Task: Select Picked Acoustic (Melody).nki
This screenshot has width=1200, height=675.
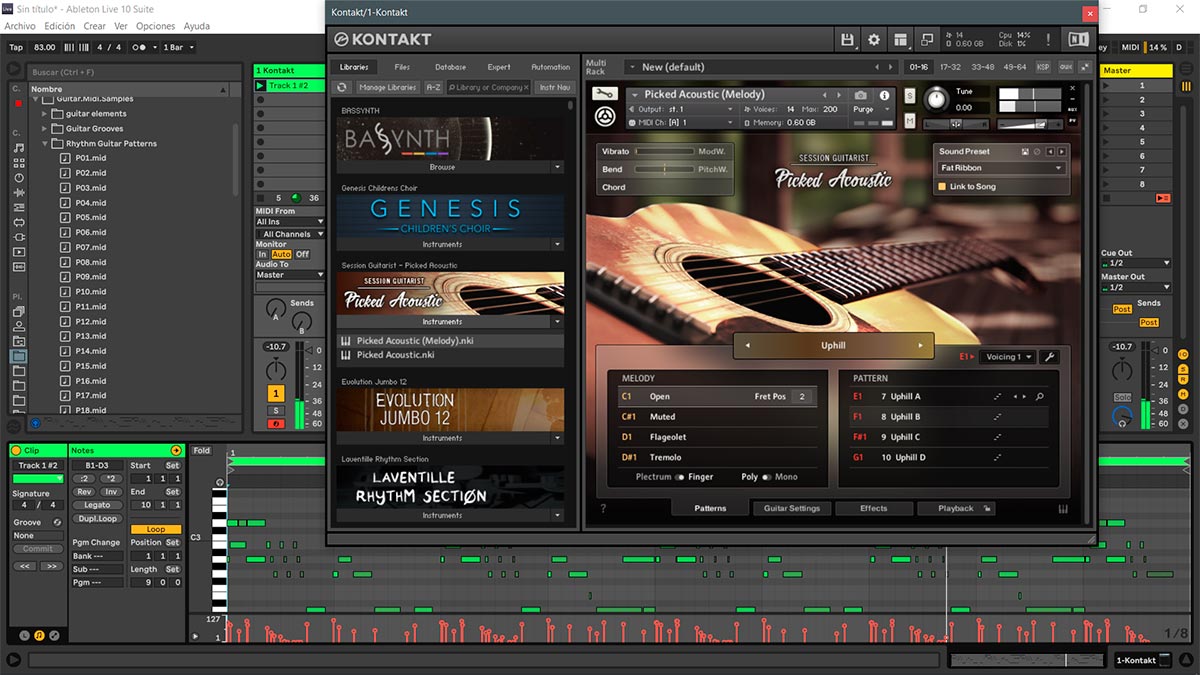Action: pyautogui.click(x=450, y=341)
